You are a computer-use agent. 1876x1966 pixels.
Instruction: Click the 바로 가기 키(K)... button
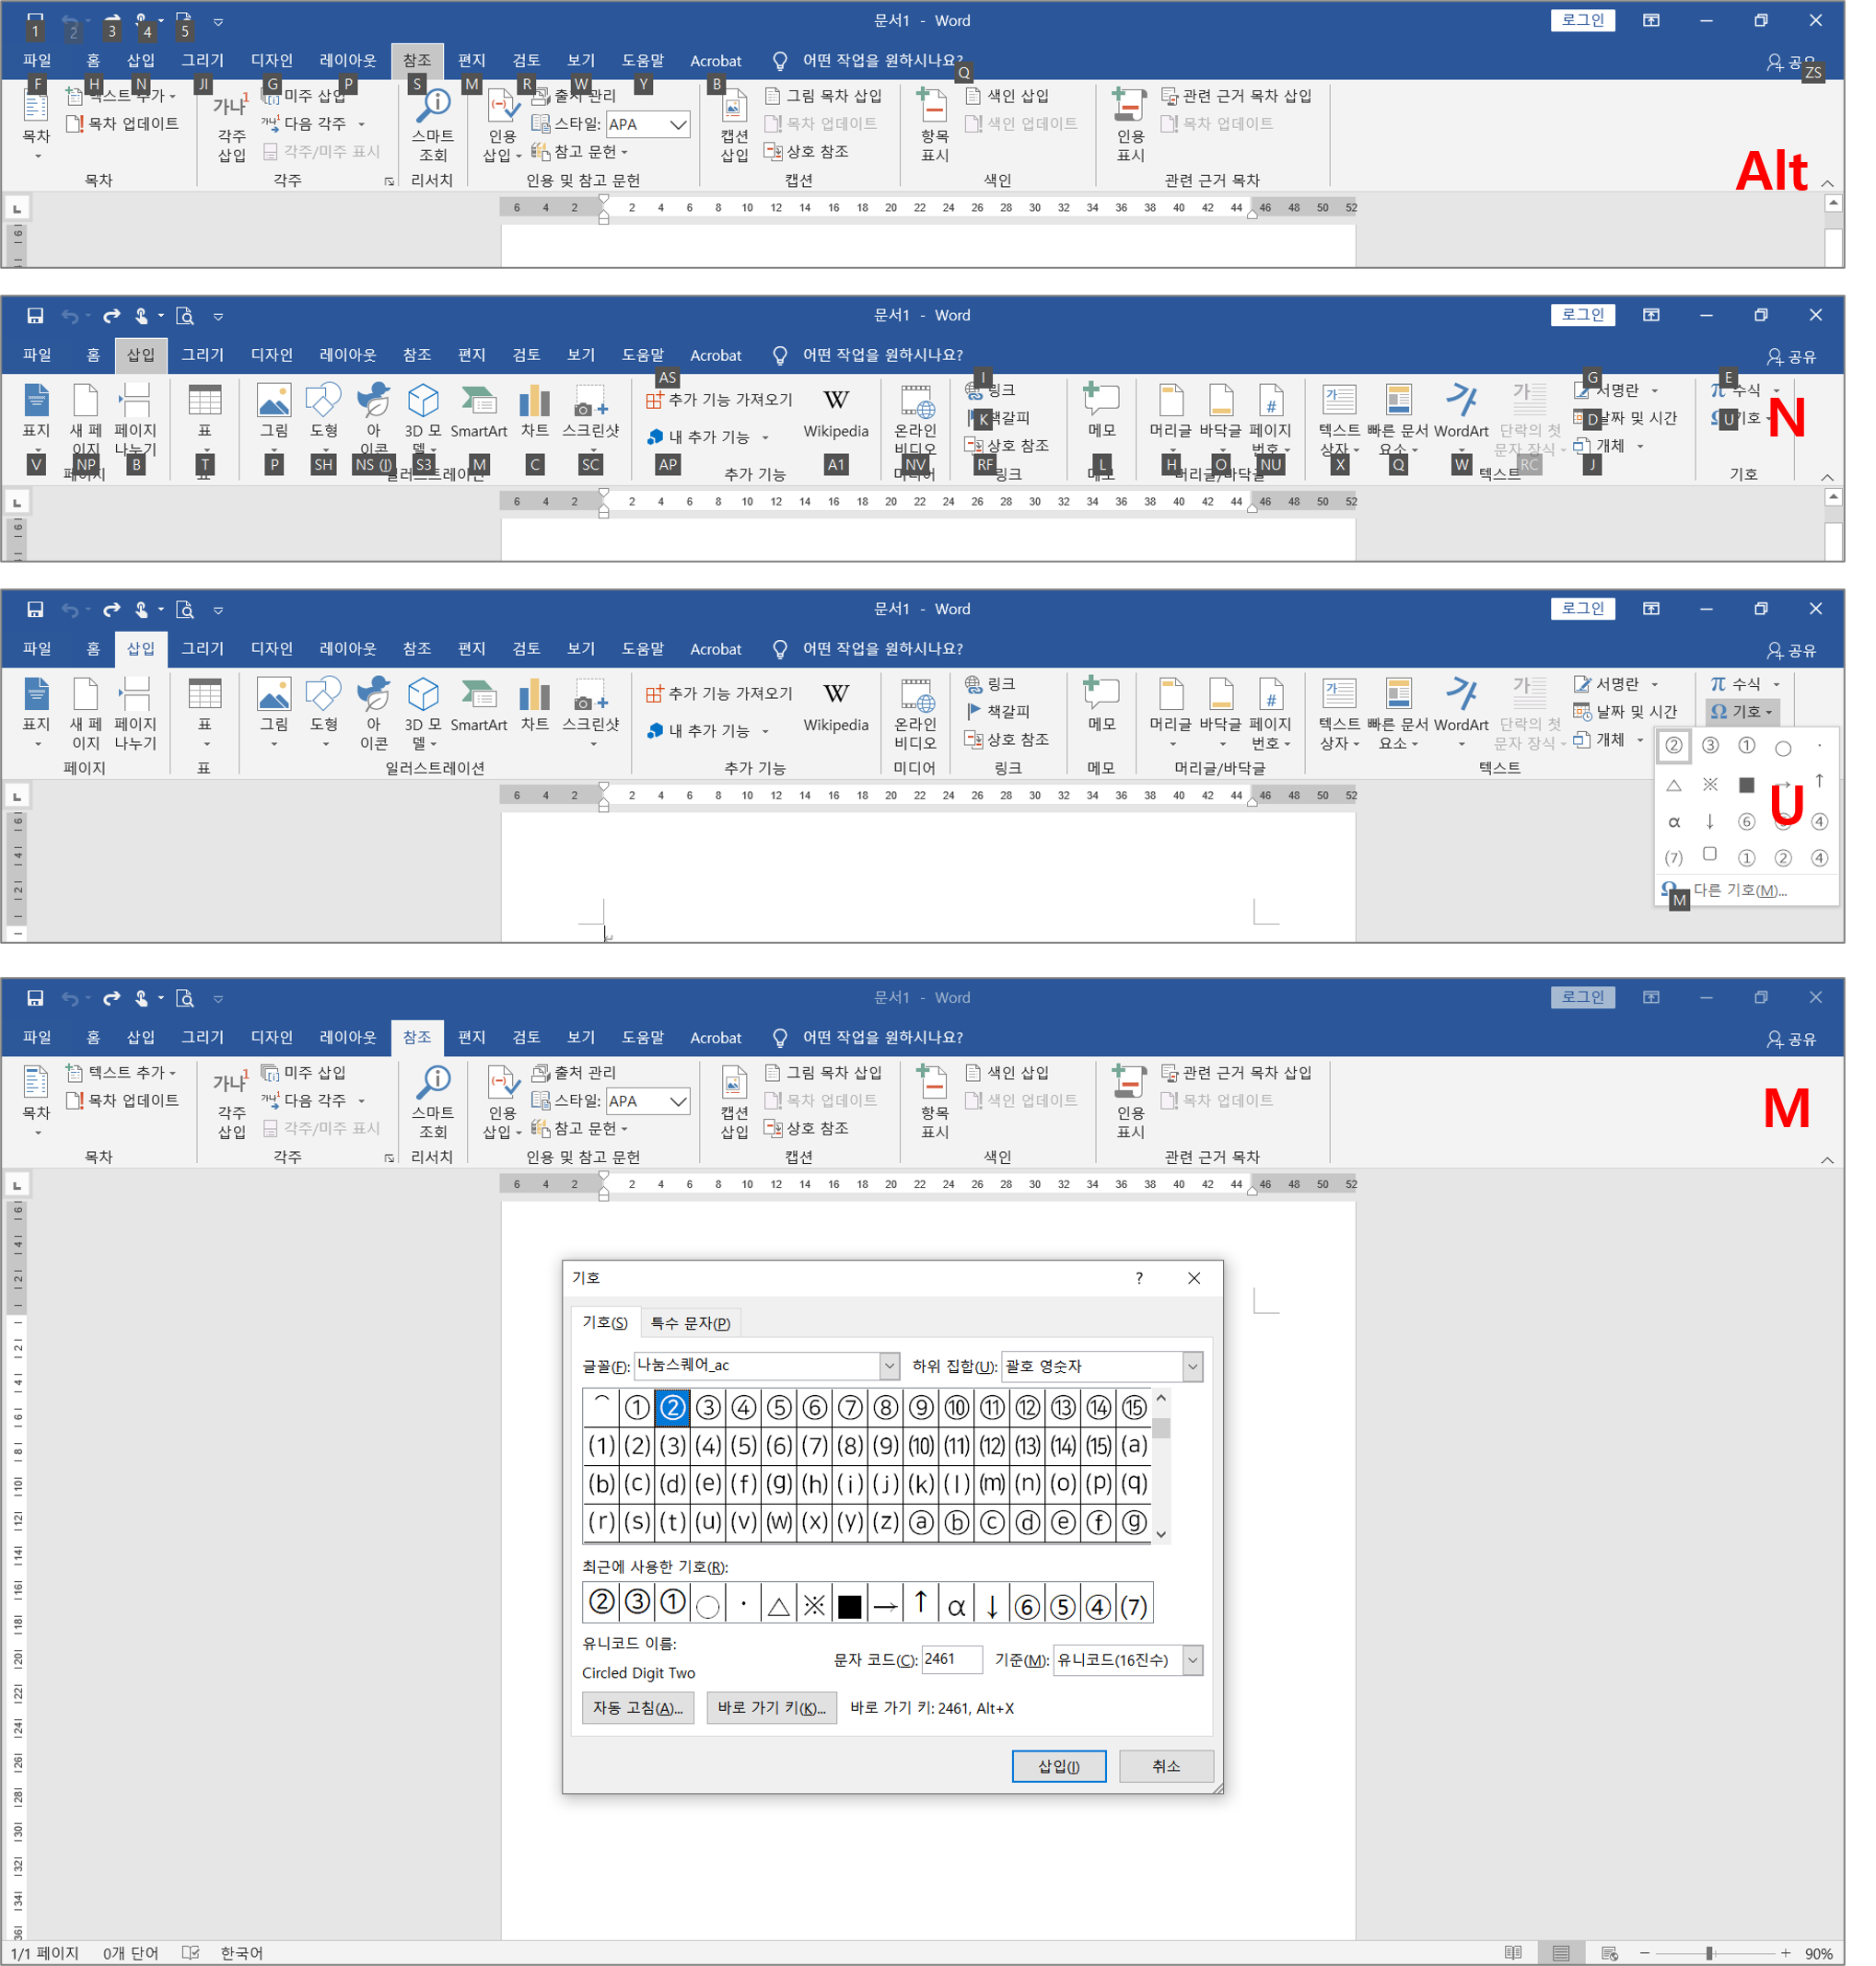[x=771, y=1708]
